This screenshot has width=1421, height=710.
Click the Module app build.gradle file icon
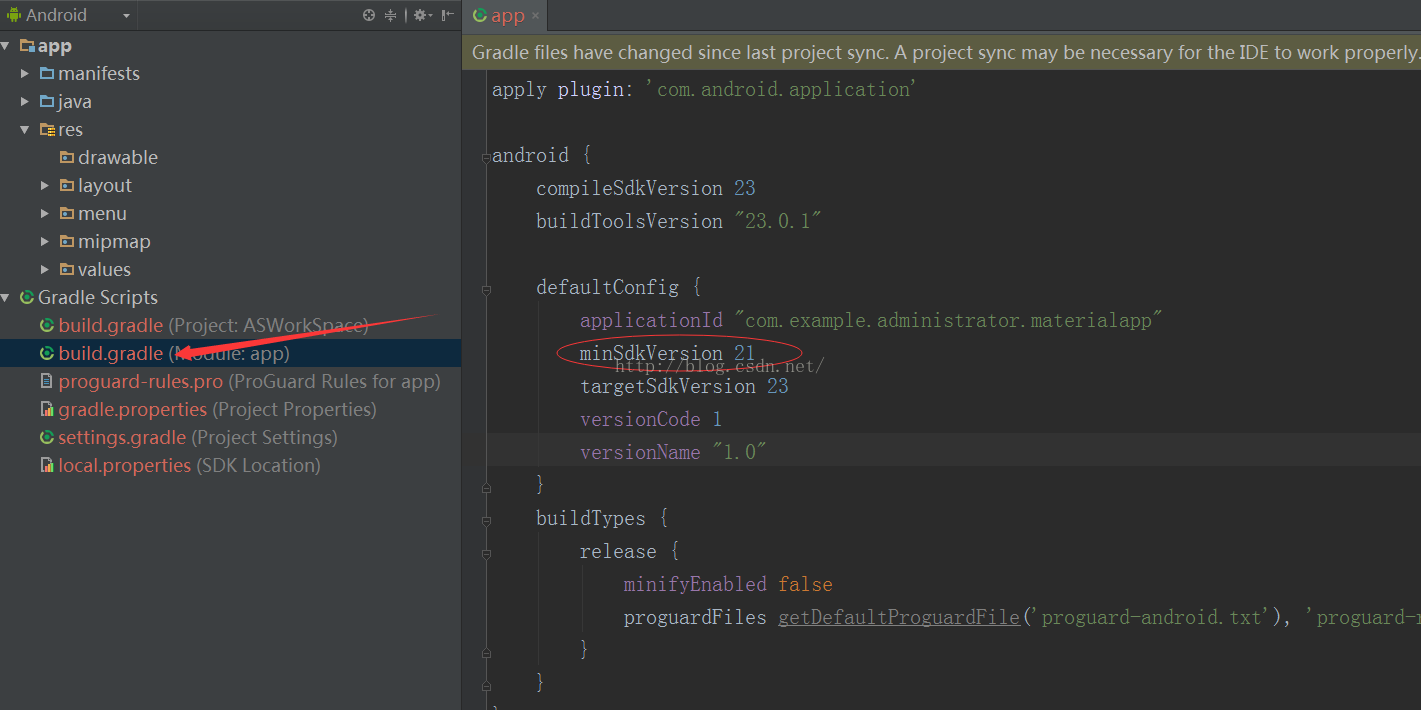(47, 354)
